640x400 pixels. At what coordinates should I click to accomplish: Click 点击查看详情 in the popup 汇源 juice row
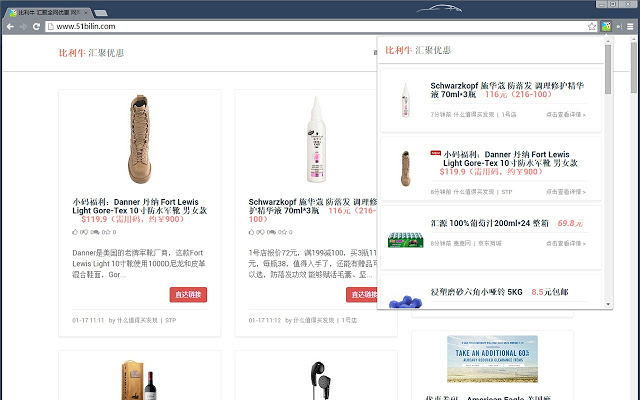coord(566,244)
